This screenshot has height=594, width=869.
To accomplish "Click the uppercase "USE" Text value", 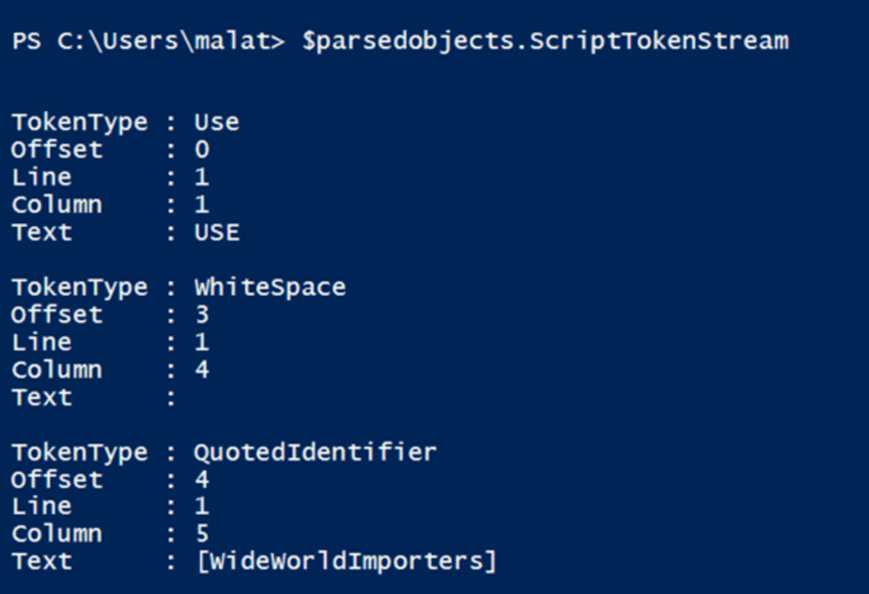I will click(x=216, y=233).
